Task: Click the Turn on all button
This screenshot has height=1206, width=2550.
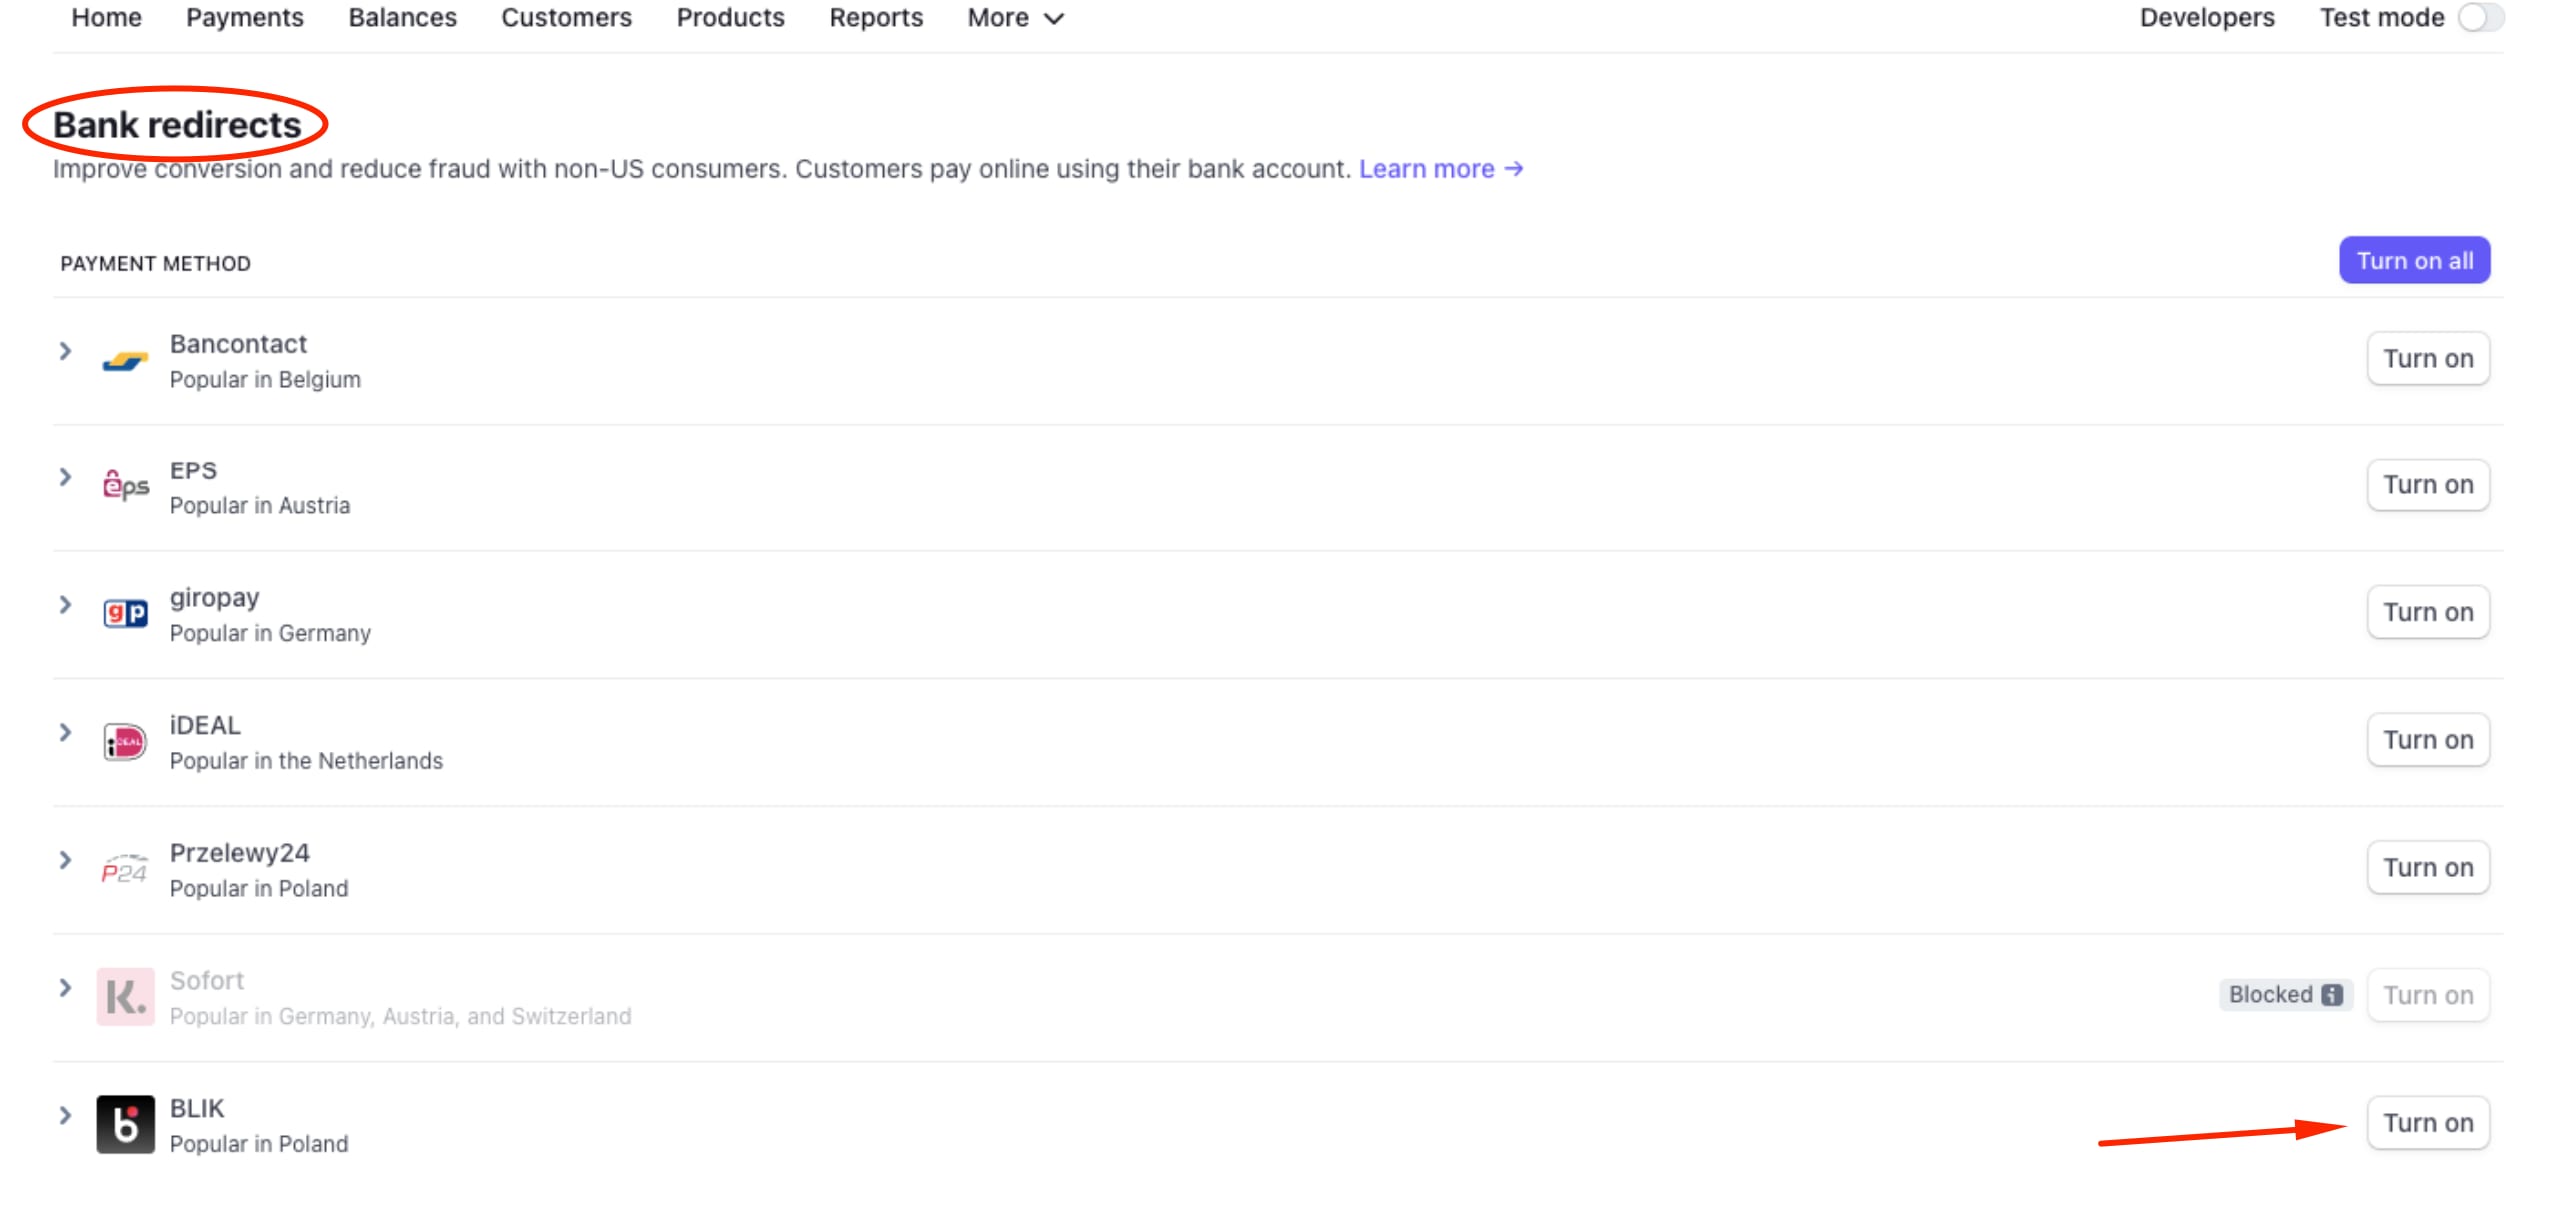Action: click(2414, 259)
